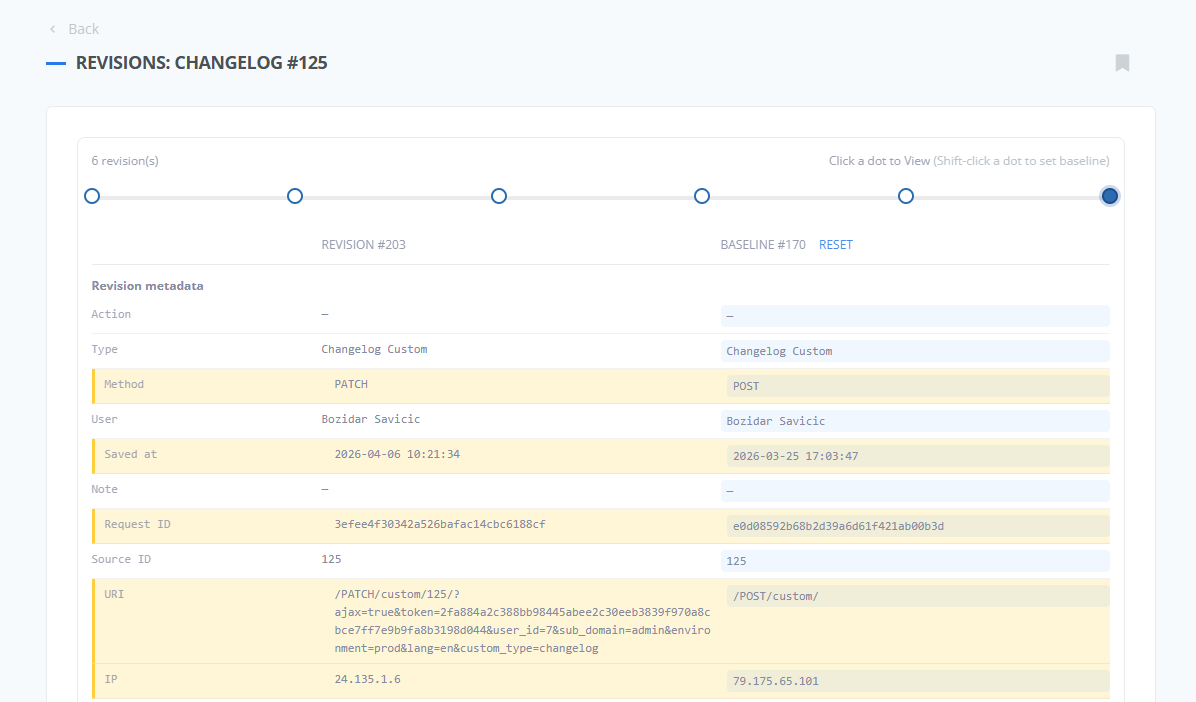Click baseline Type field Changelog Custom

pos(915,351)
